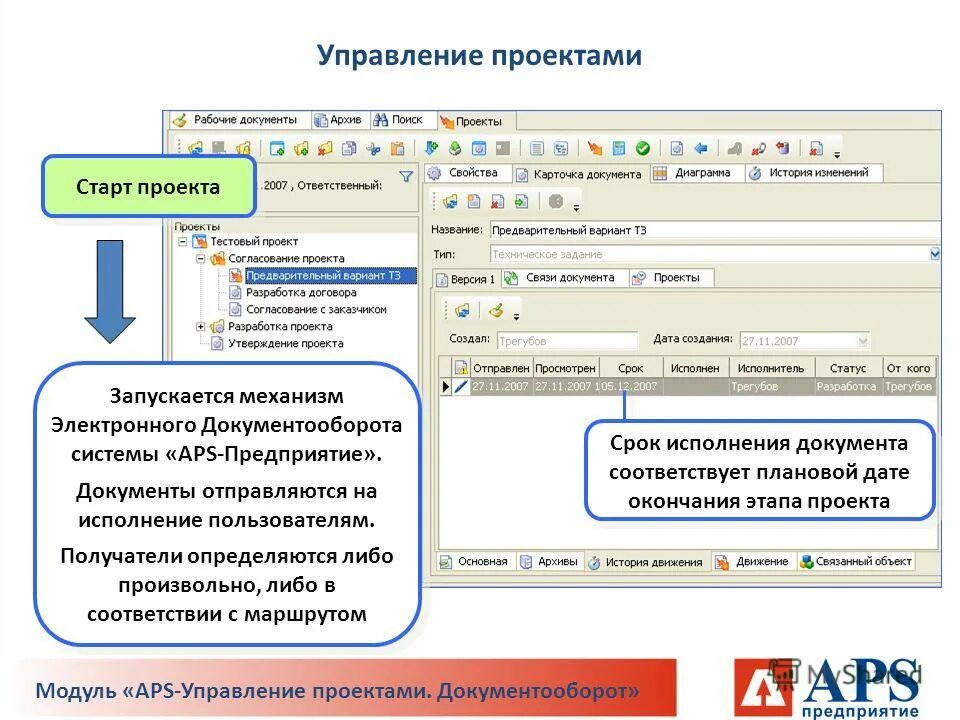Click the Исполнитель column header

pos(771,369)
